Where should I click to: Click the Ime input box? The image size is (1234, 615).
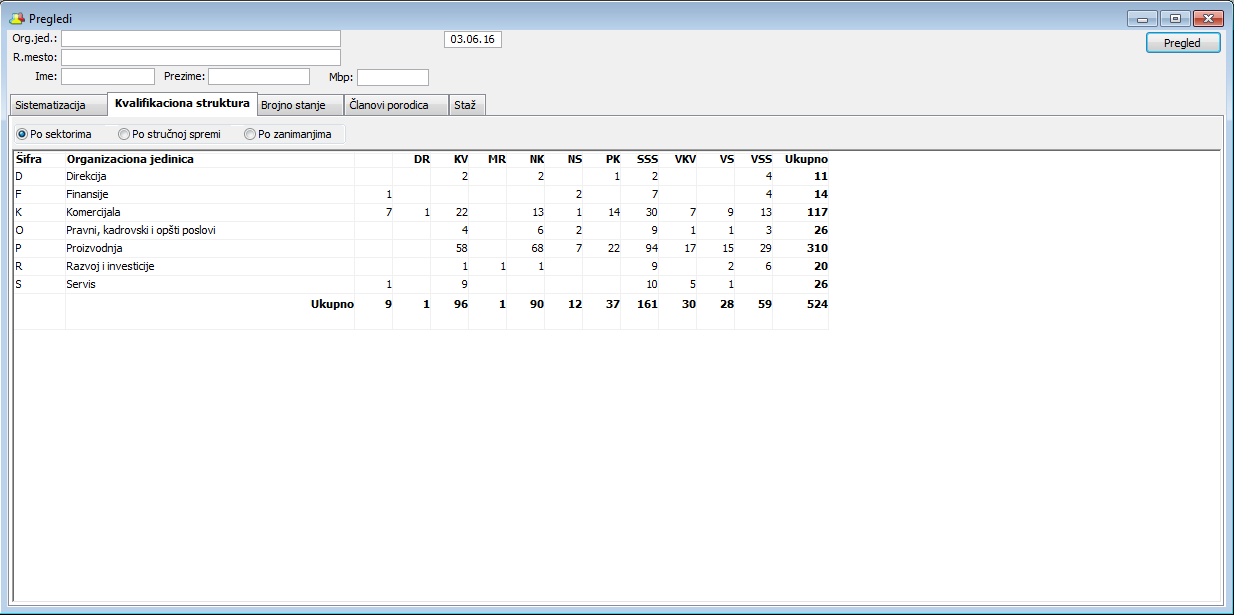coord(108,77)
